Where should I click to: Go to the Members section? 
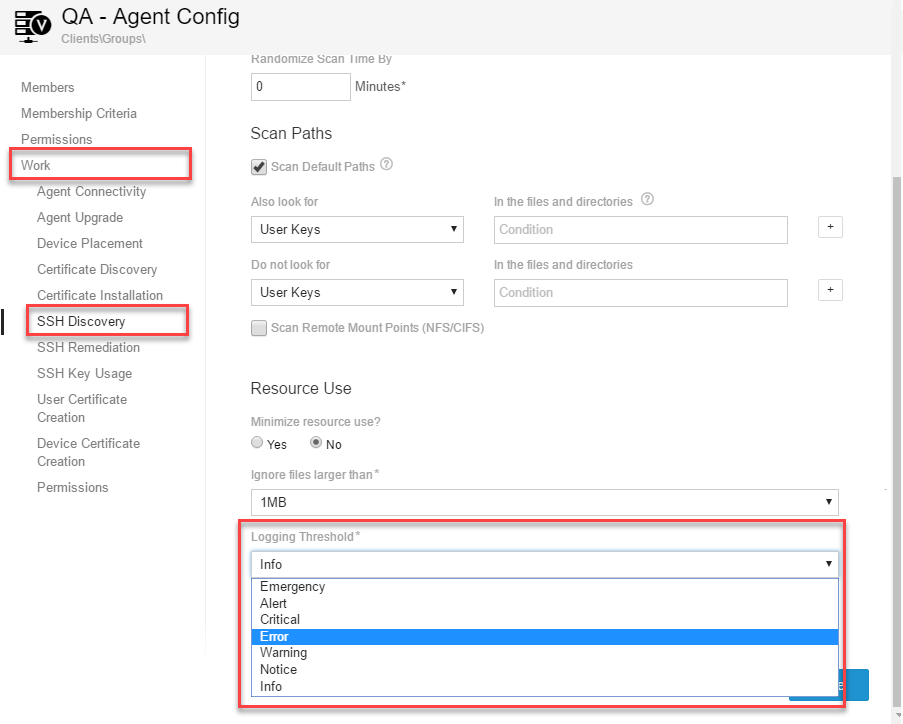tap(47, 87)
